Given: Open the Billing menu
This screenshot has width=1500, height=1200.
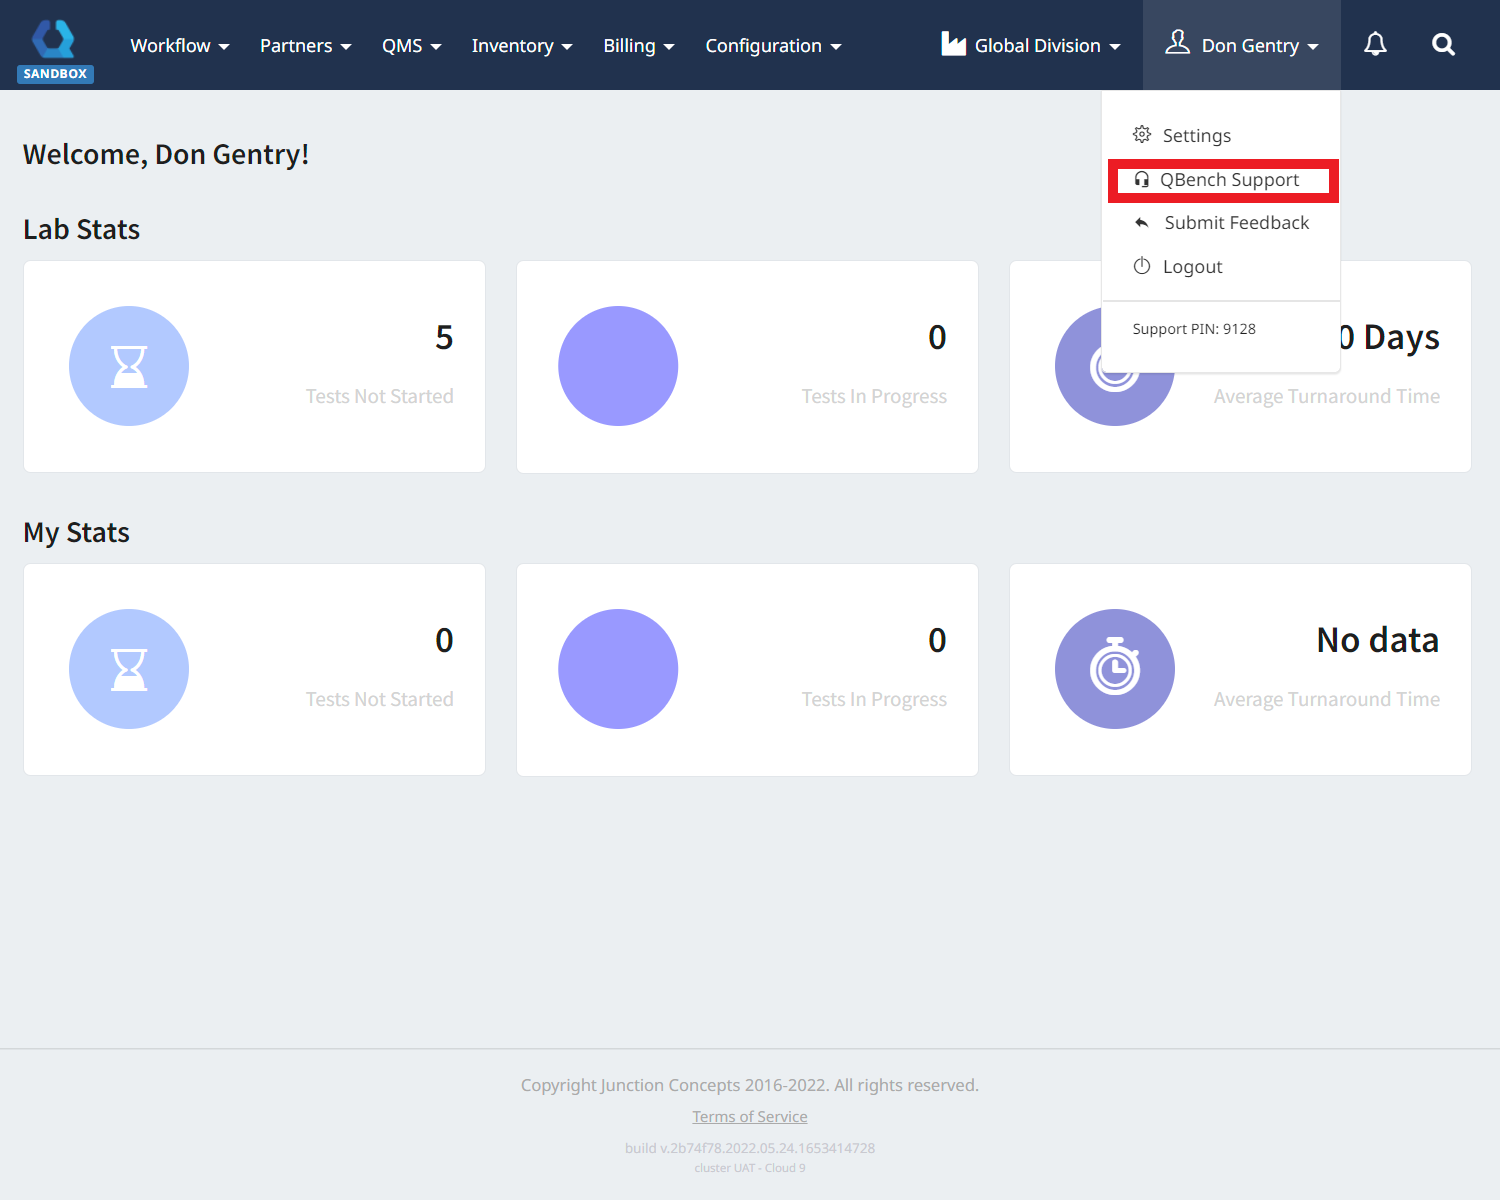Looking at the screenshot, I should point(638,46).
